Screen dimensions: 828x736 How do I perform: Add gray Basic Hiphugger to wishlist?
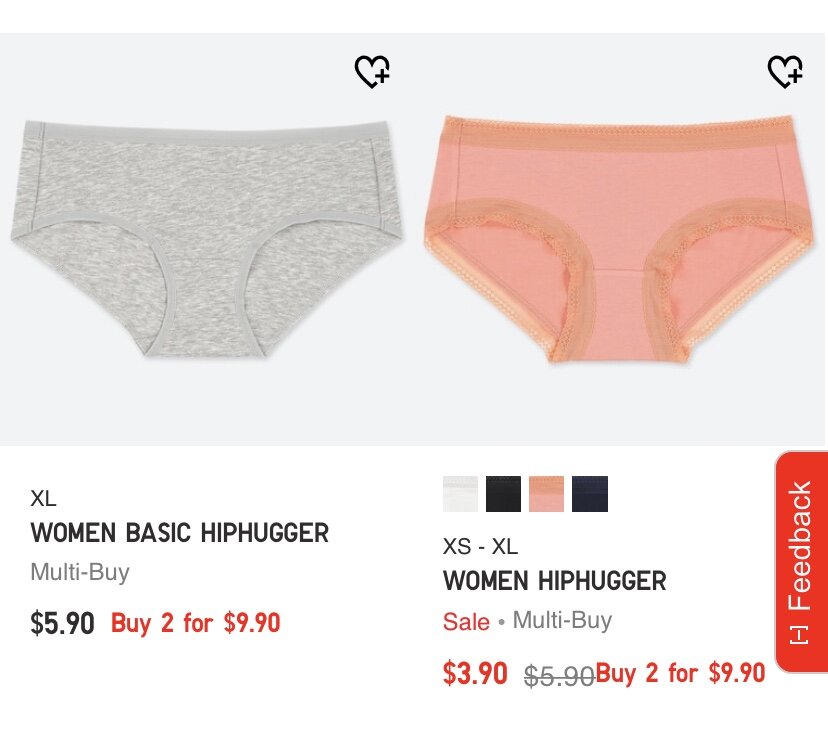(x=372, y=71)
